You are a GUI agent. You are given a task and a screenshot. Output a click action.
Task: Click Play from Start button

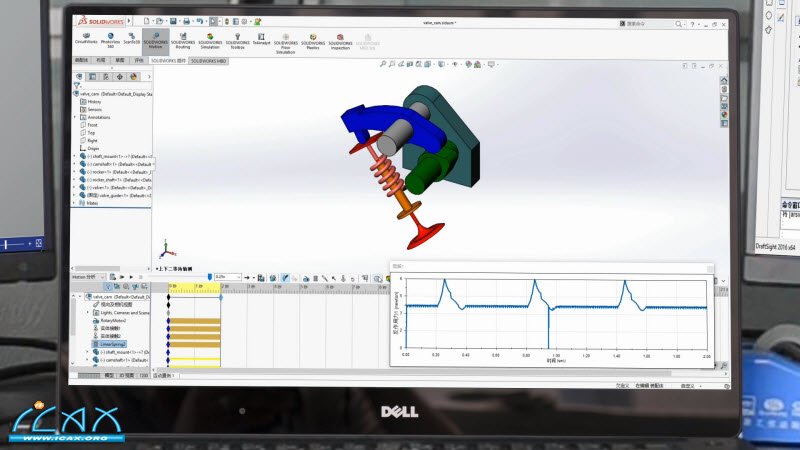(x=122, y=277)
